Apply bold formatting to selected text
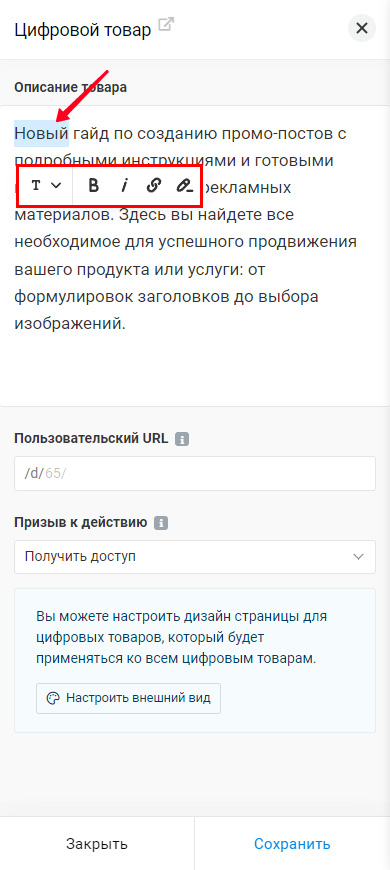390x870 pixels. point(94,185)
